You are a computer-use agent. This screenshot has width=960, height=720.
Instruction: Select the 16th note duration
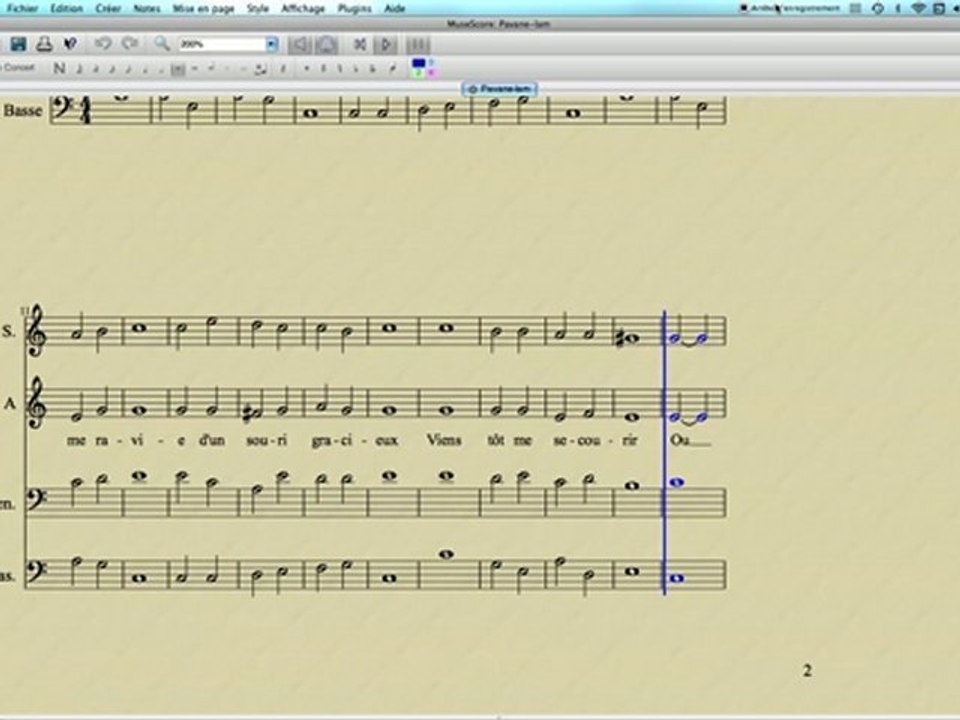112,69
